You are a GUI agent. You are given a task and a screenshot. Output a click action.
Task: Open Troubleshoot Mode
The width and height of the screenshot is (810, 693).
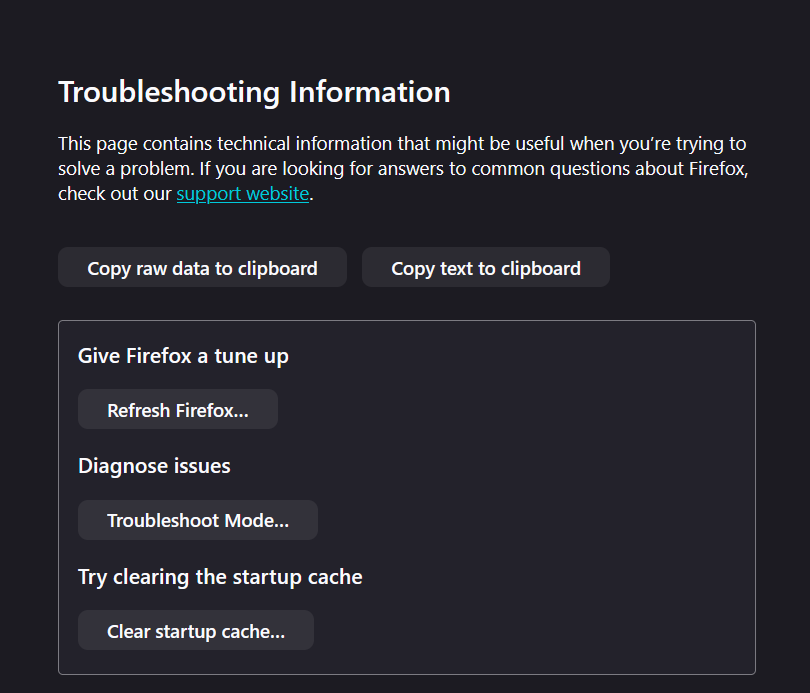pos(198,520)
